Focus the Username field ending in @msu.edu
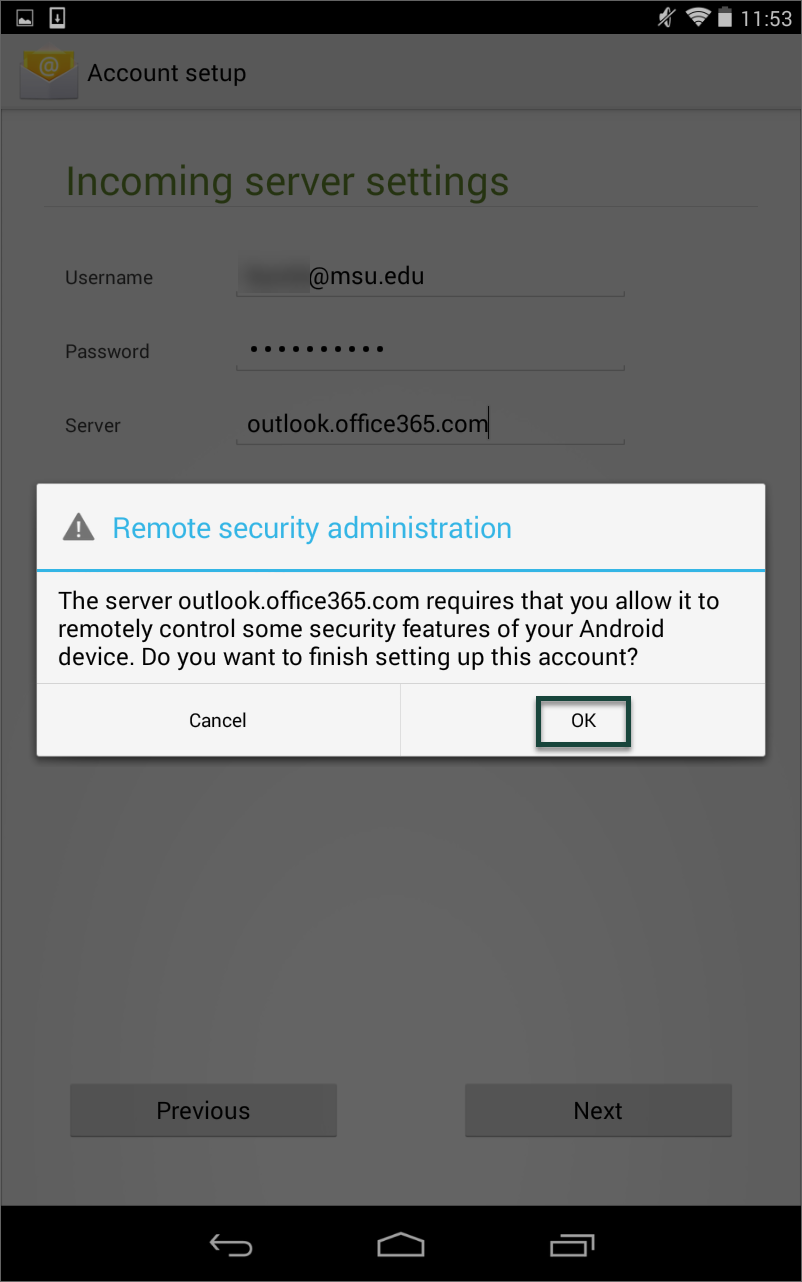Viewport: 802px width, 1282px height. (x=430, y=277)
